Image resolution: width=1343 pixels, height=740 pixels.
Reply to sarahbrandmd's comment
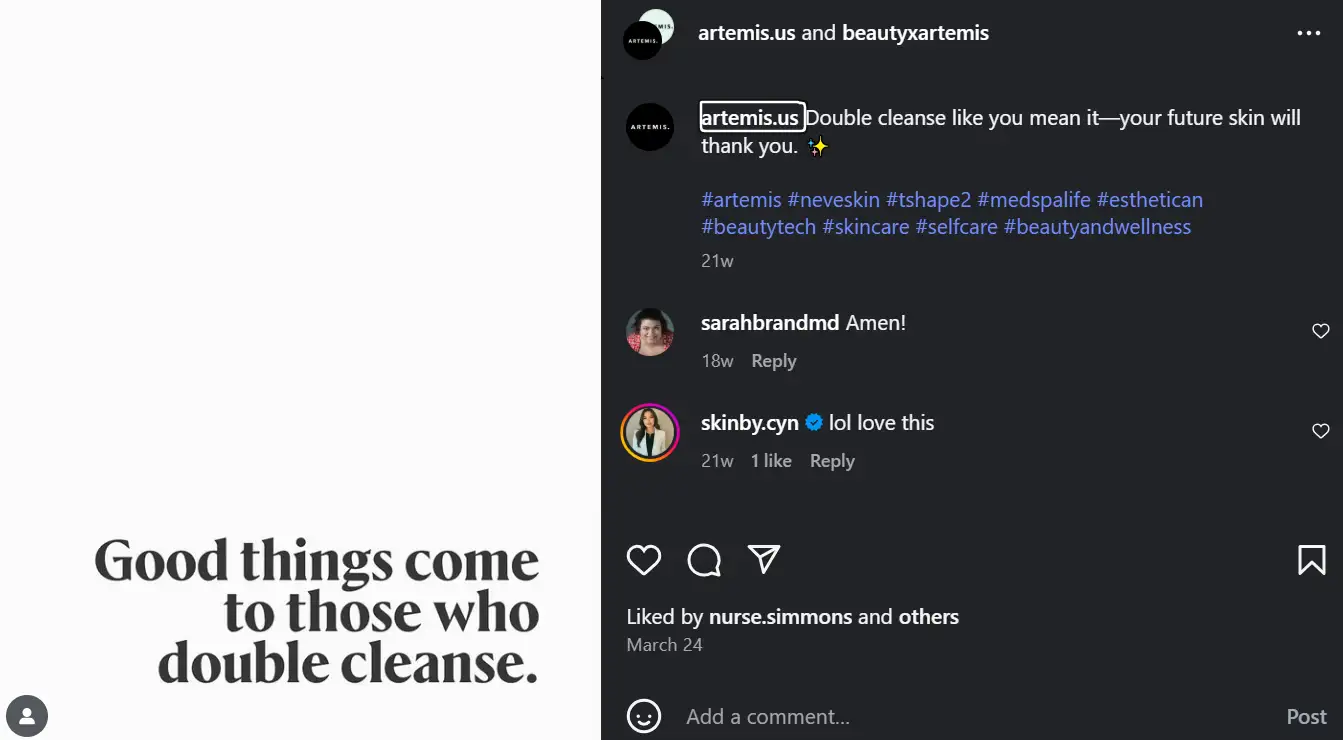pos(773,360)
